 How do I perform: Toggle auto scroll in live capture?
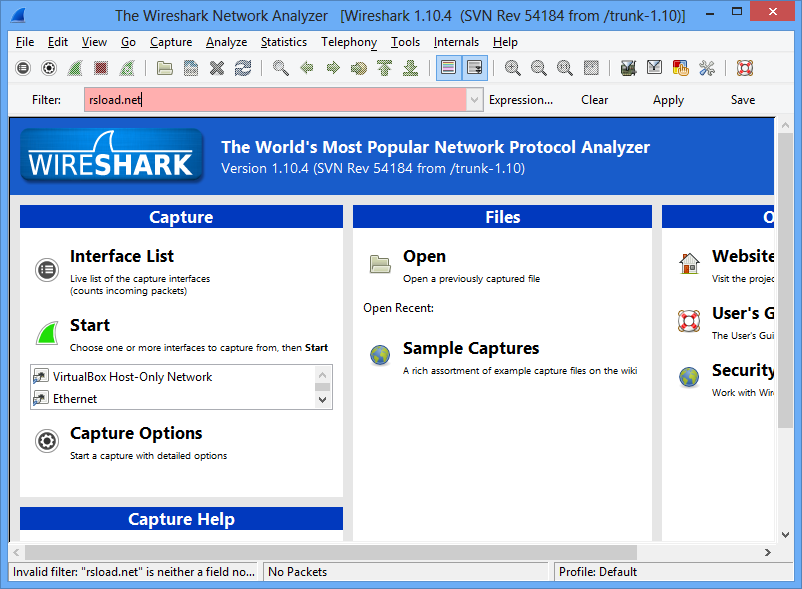pyautogui.click(x=474, y=68)
